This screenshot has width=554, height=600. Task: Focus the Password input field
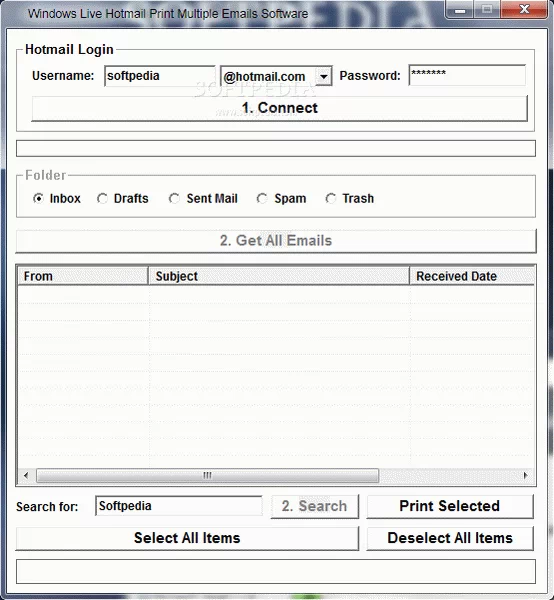[x=467, y=75]
